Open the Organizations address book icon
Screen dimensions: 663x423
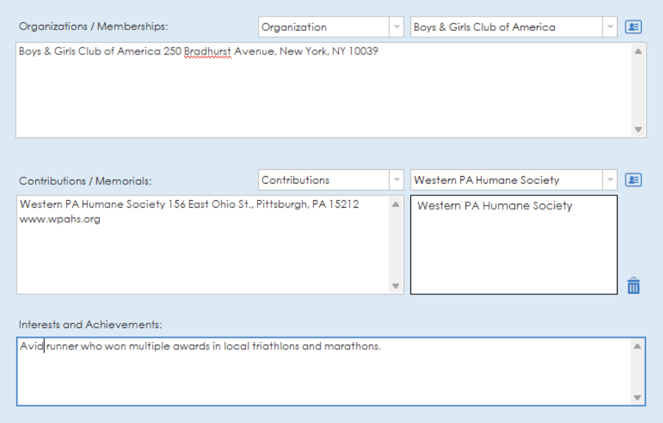point(633,27)
